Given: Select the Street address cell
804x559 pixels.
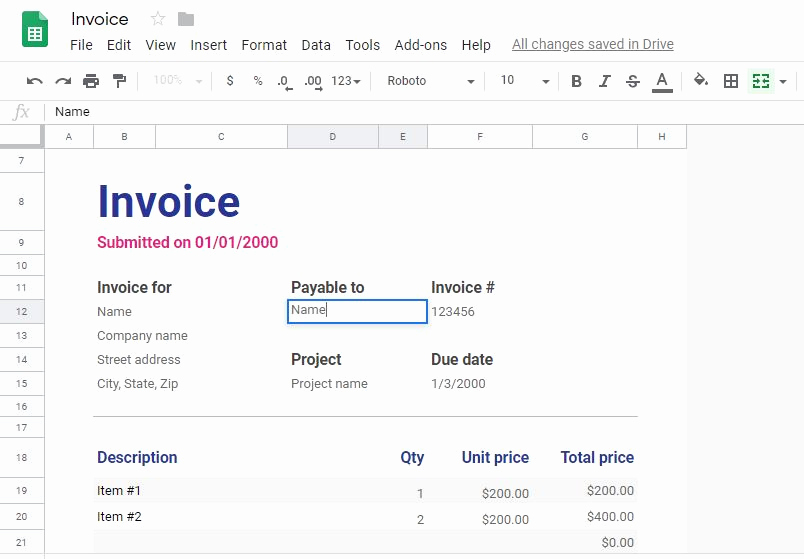Looking at the screenshot, I should pyautogui.click(x=138, y=360).
